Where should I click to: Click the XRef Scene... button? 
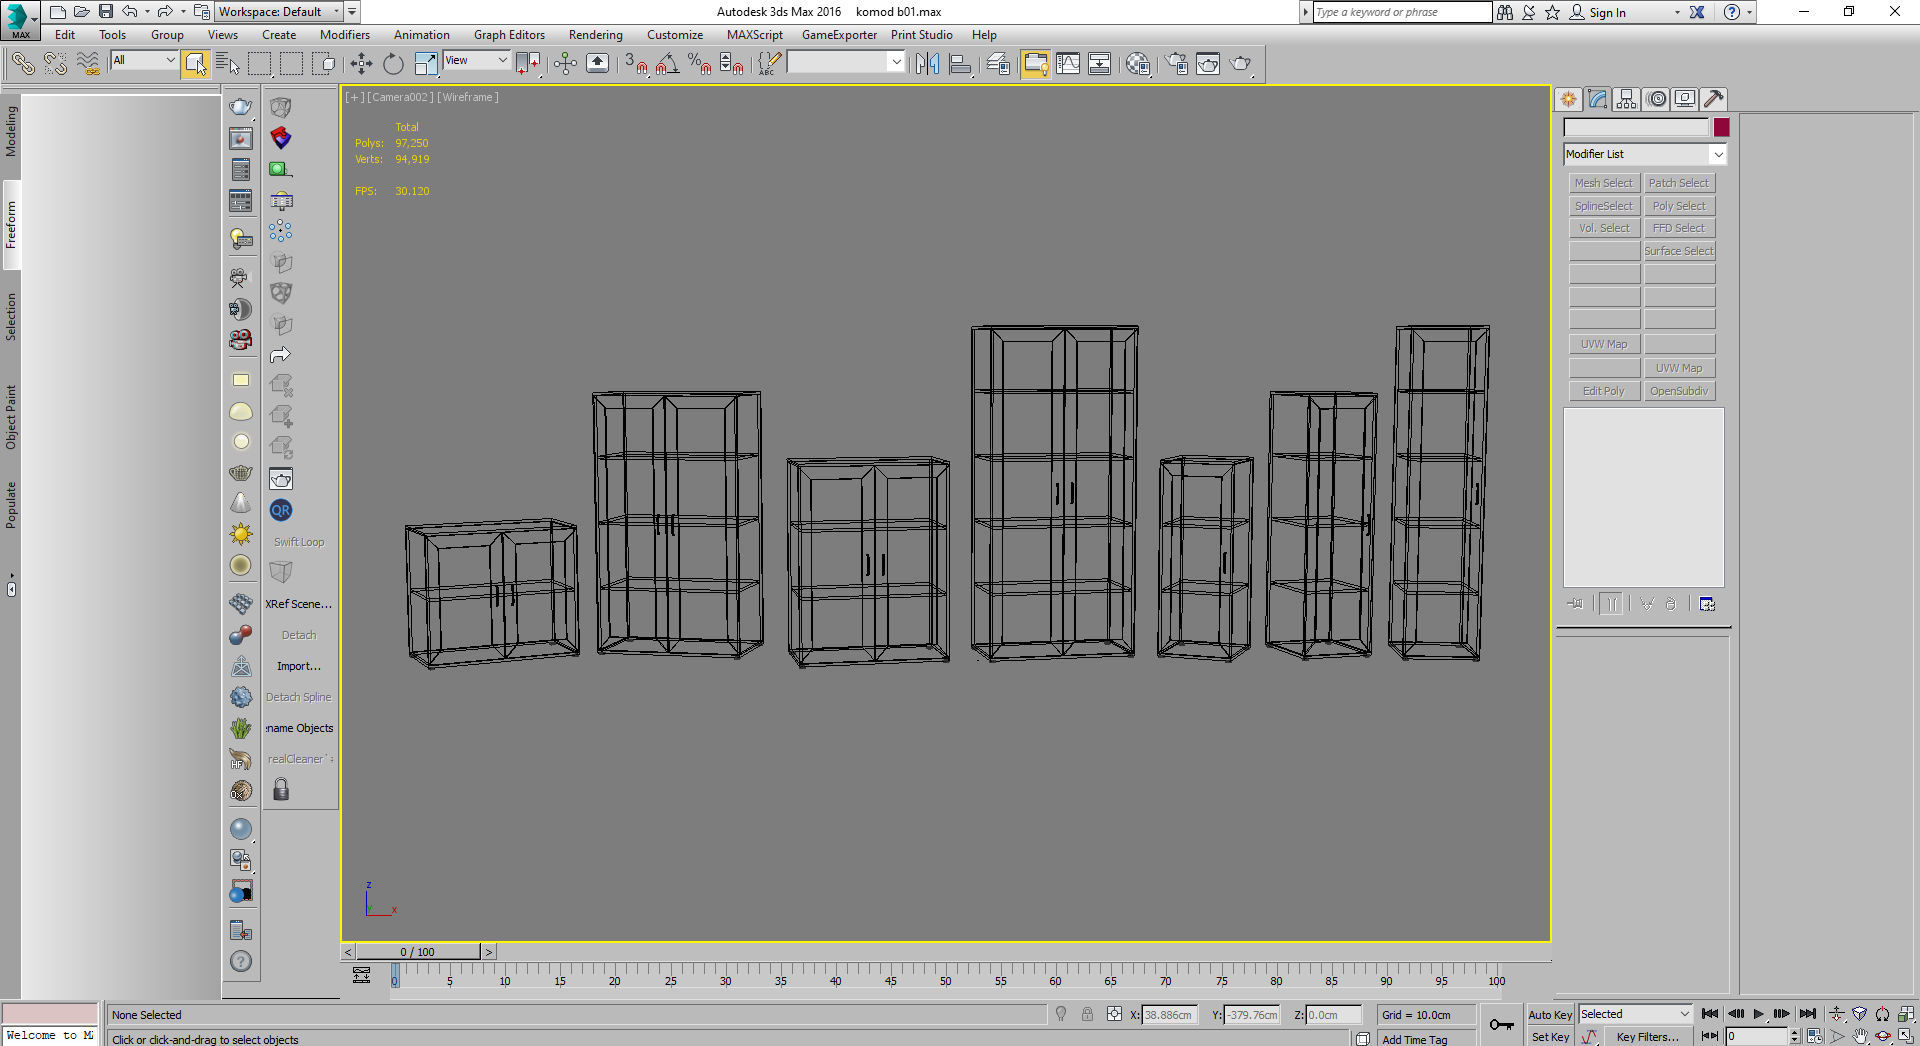(x=299, y=604)
